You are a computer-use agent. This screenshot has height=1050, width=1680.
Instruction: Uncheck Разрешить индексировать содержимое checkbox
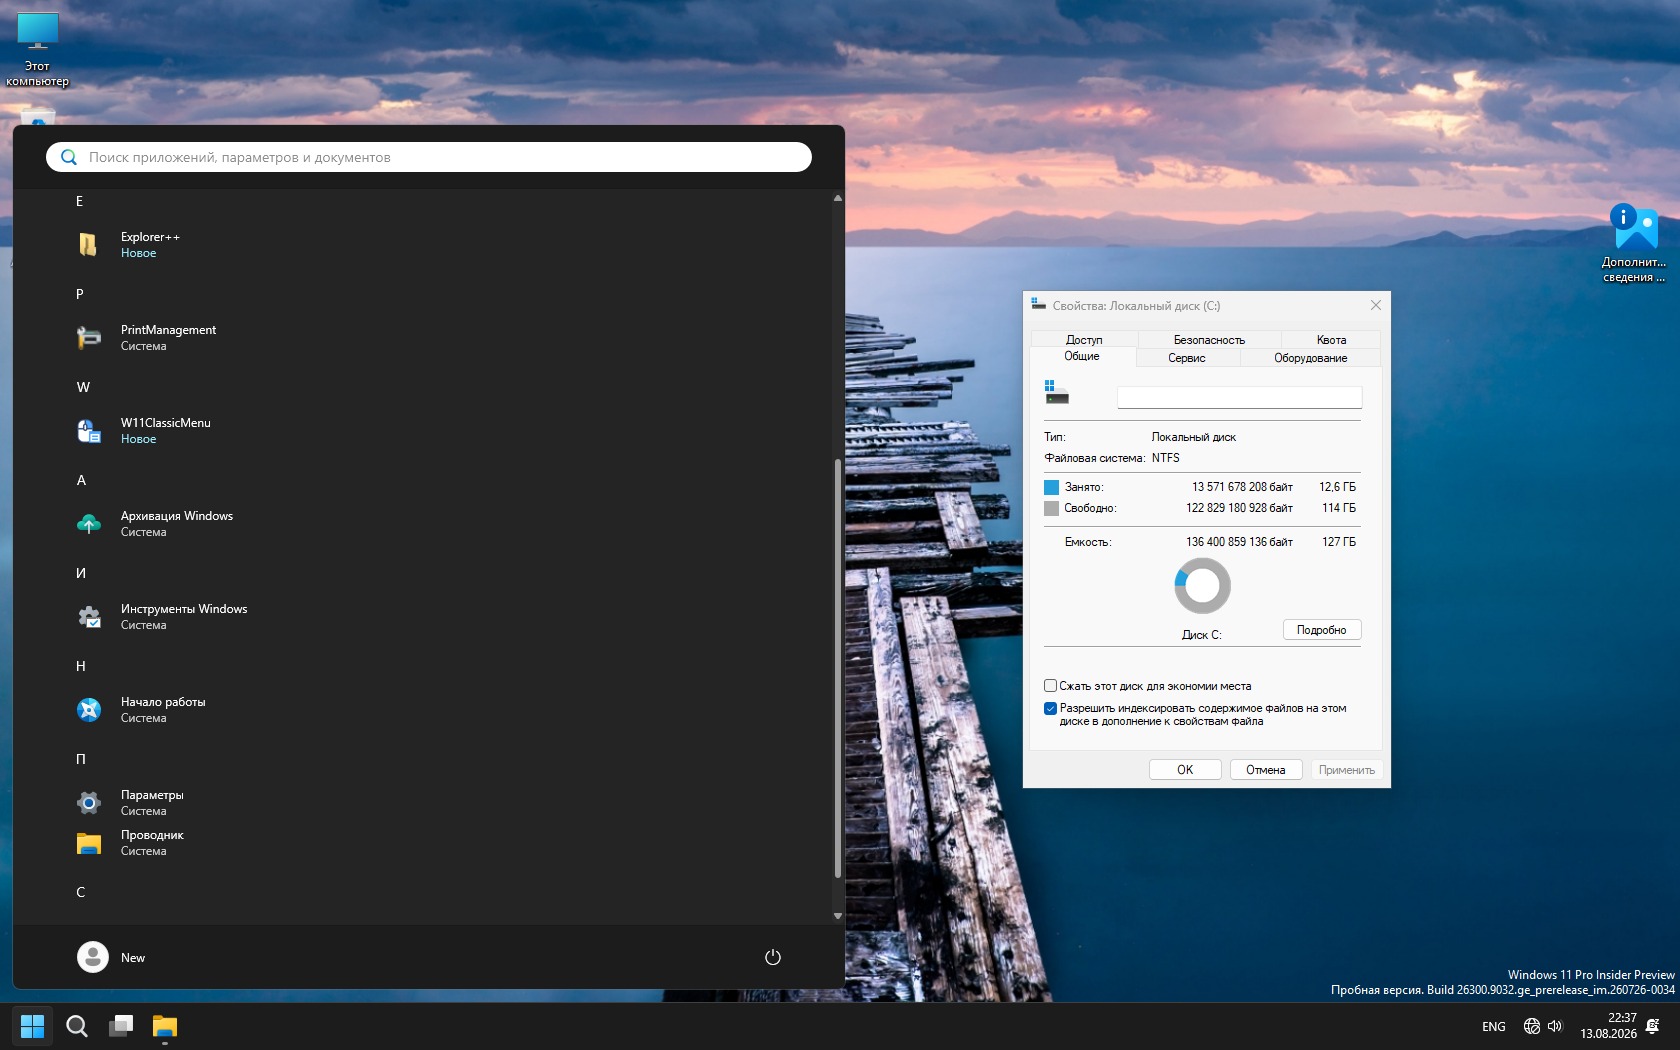1050,708
